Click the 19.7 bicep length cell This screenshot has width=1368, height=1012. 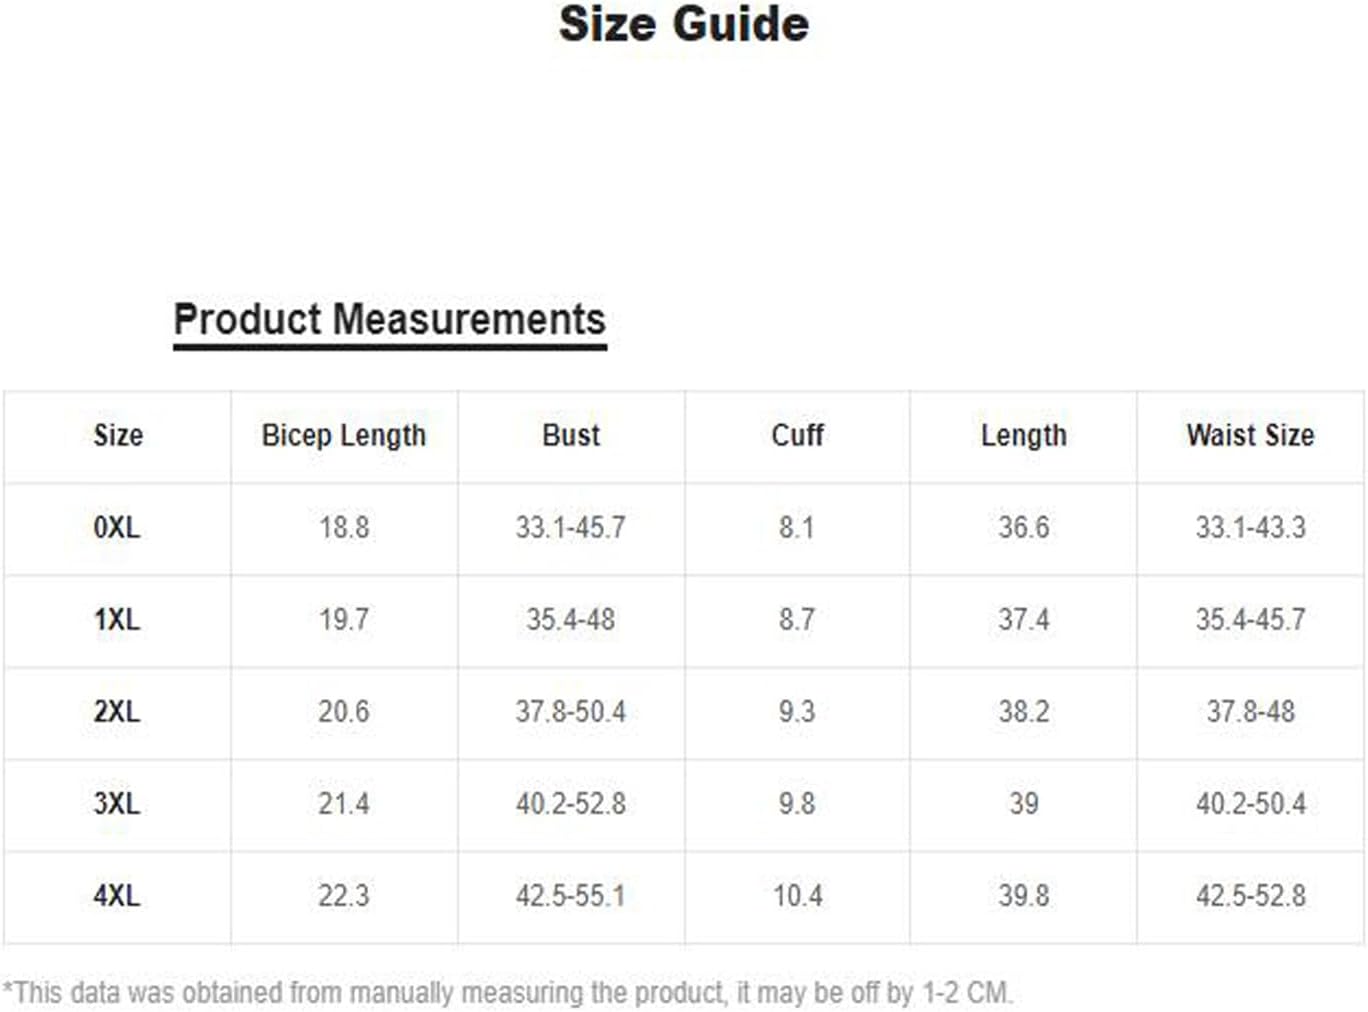click(x=344, y=619)
